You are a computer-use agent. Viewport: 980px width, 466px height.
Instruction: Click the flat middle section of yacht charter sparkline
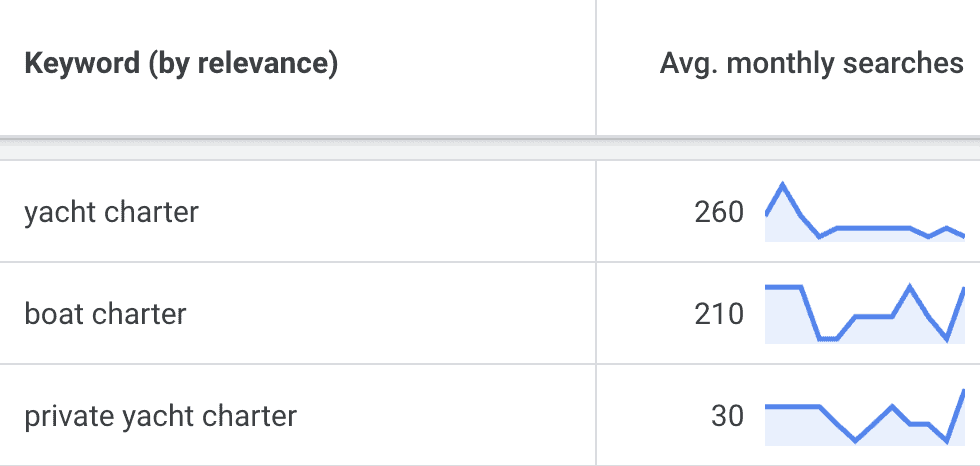click(873, 228)
